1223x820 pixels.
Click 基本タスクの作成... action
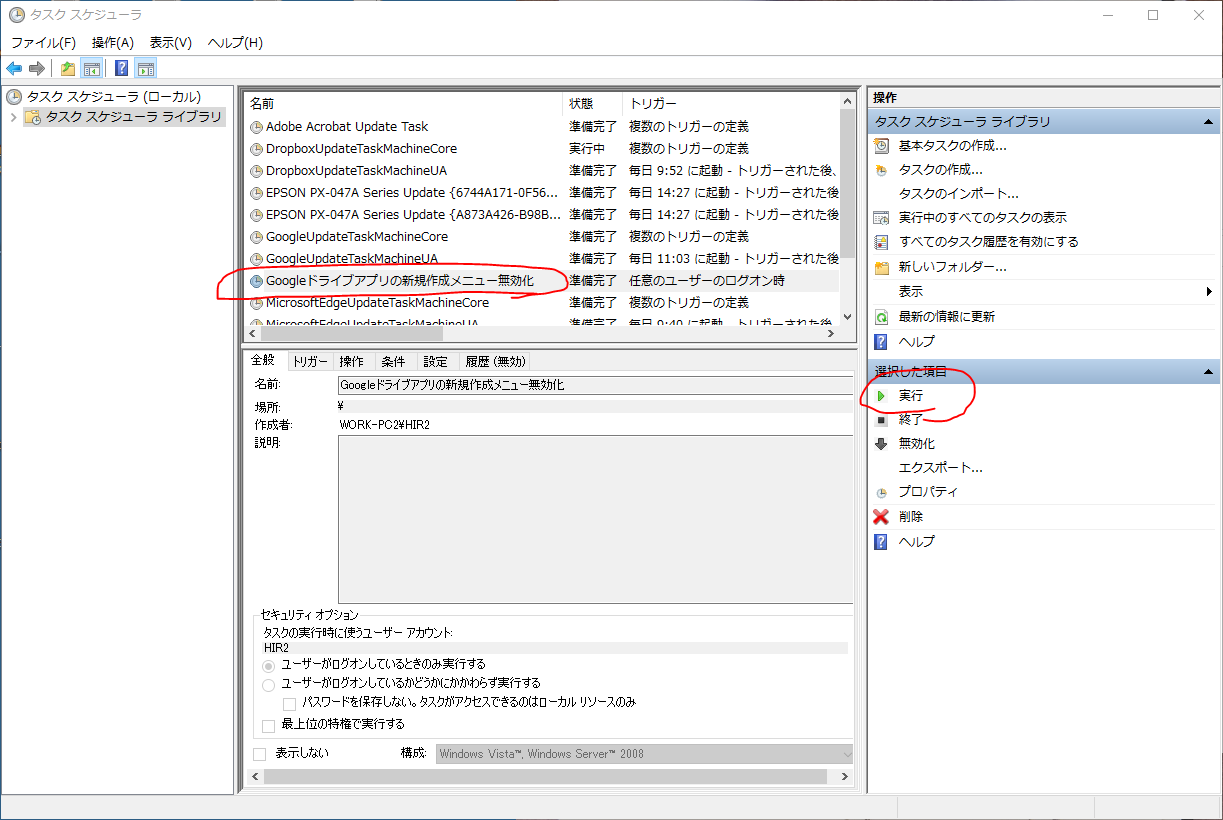click(x=952, y=145)
